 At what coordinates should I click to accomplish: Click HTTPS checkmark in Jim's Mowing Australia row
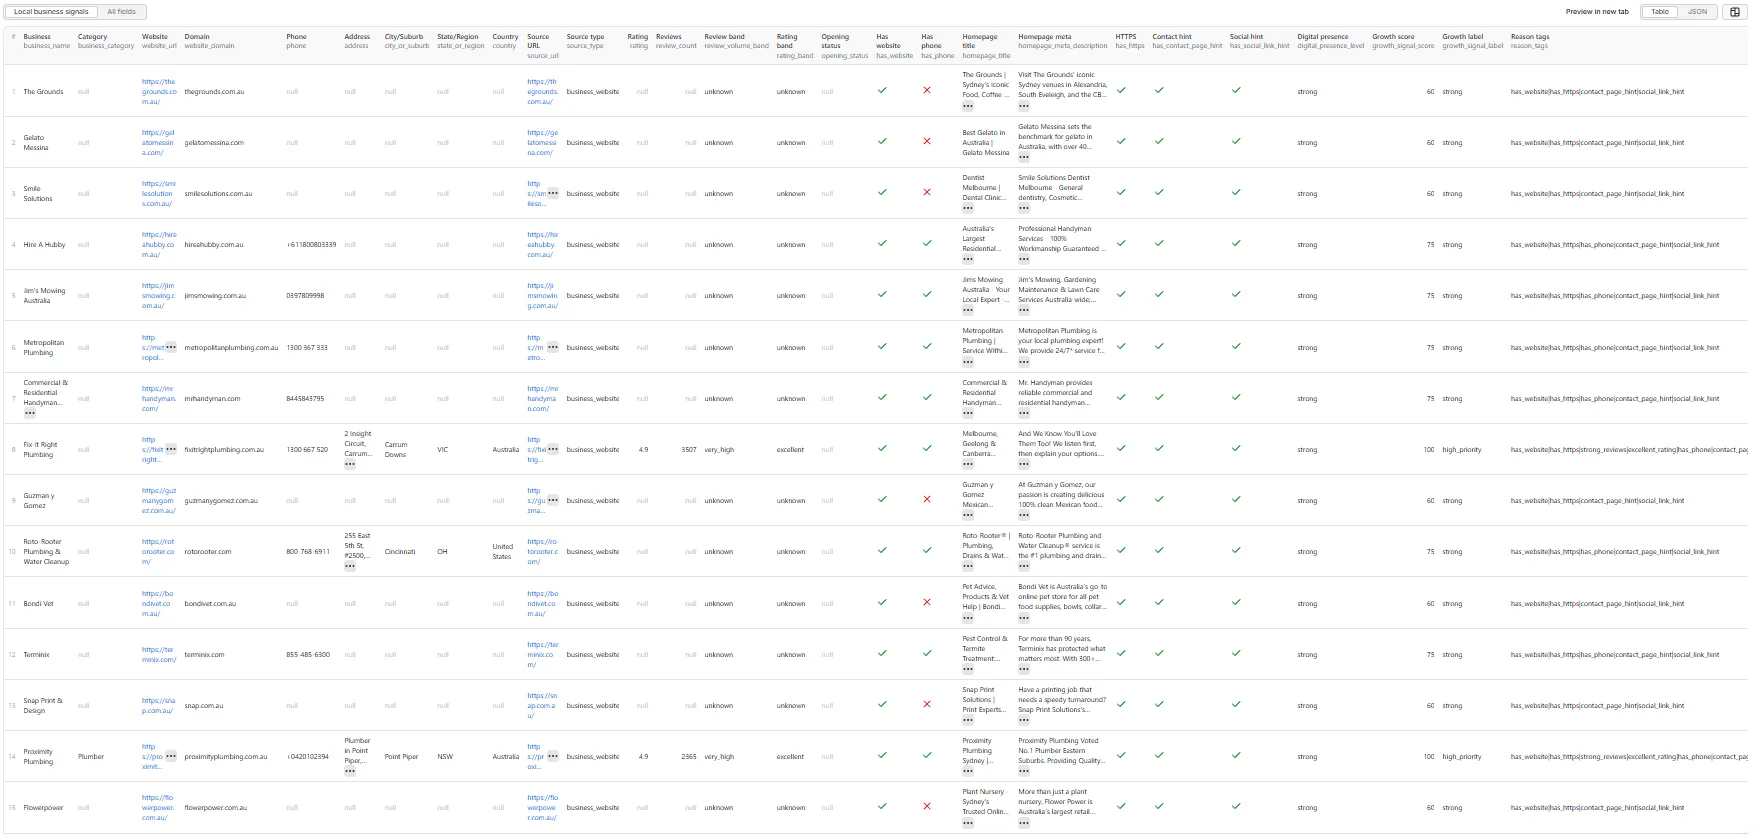(x=1121, y=294)
